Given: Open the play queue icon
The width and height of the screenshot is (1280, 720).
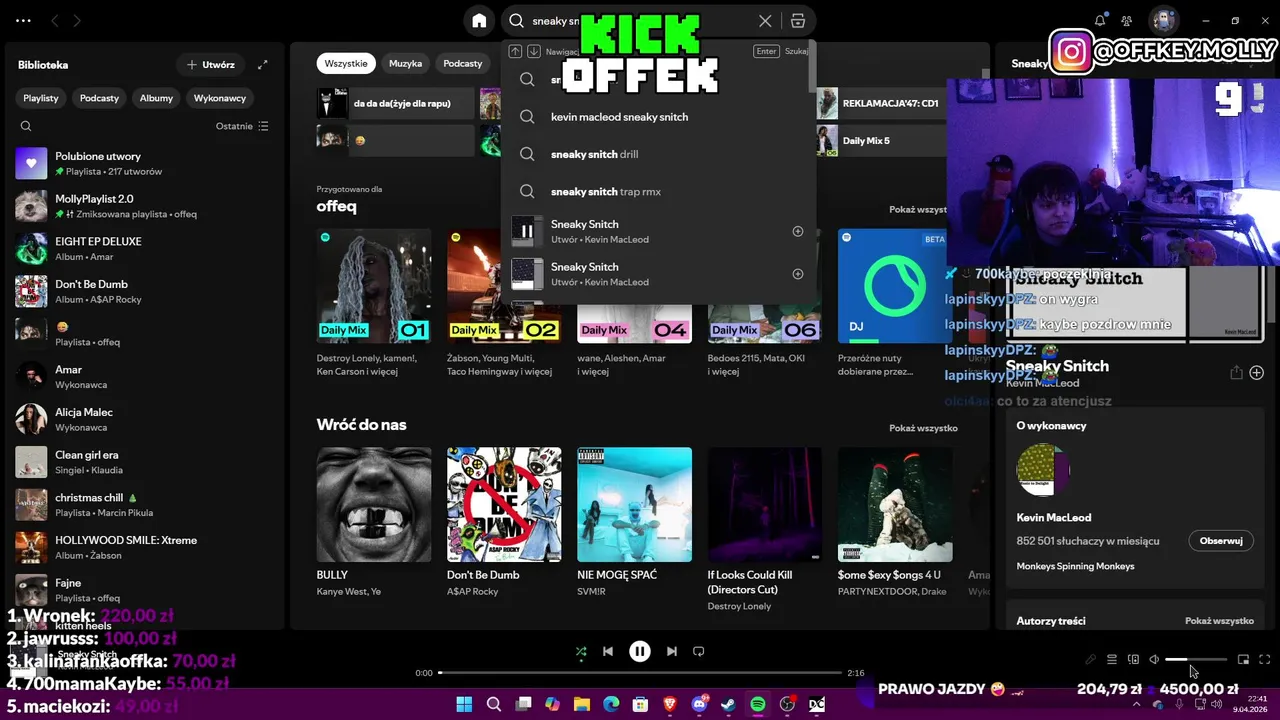Looking at the screenshot, I should coord(1111,660).
